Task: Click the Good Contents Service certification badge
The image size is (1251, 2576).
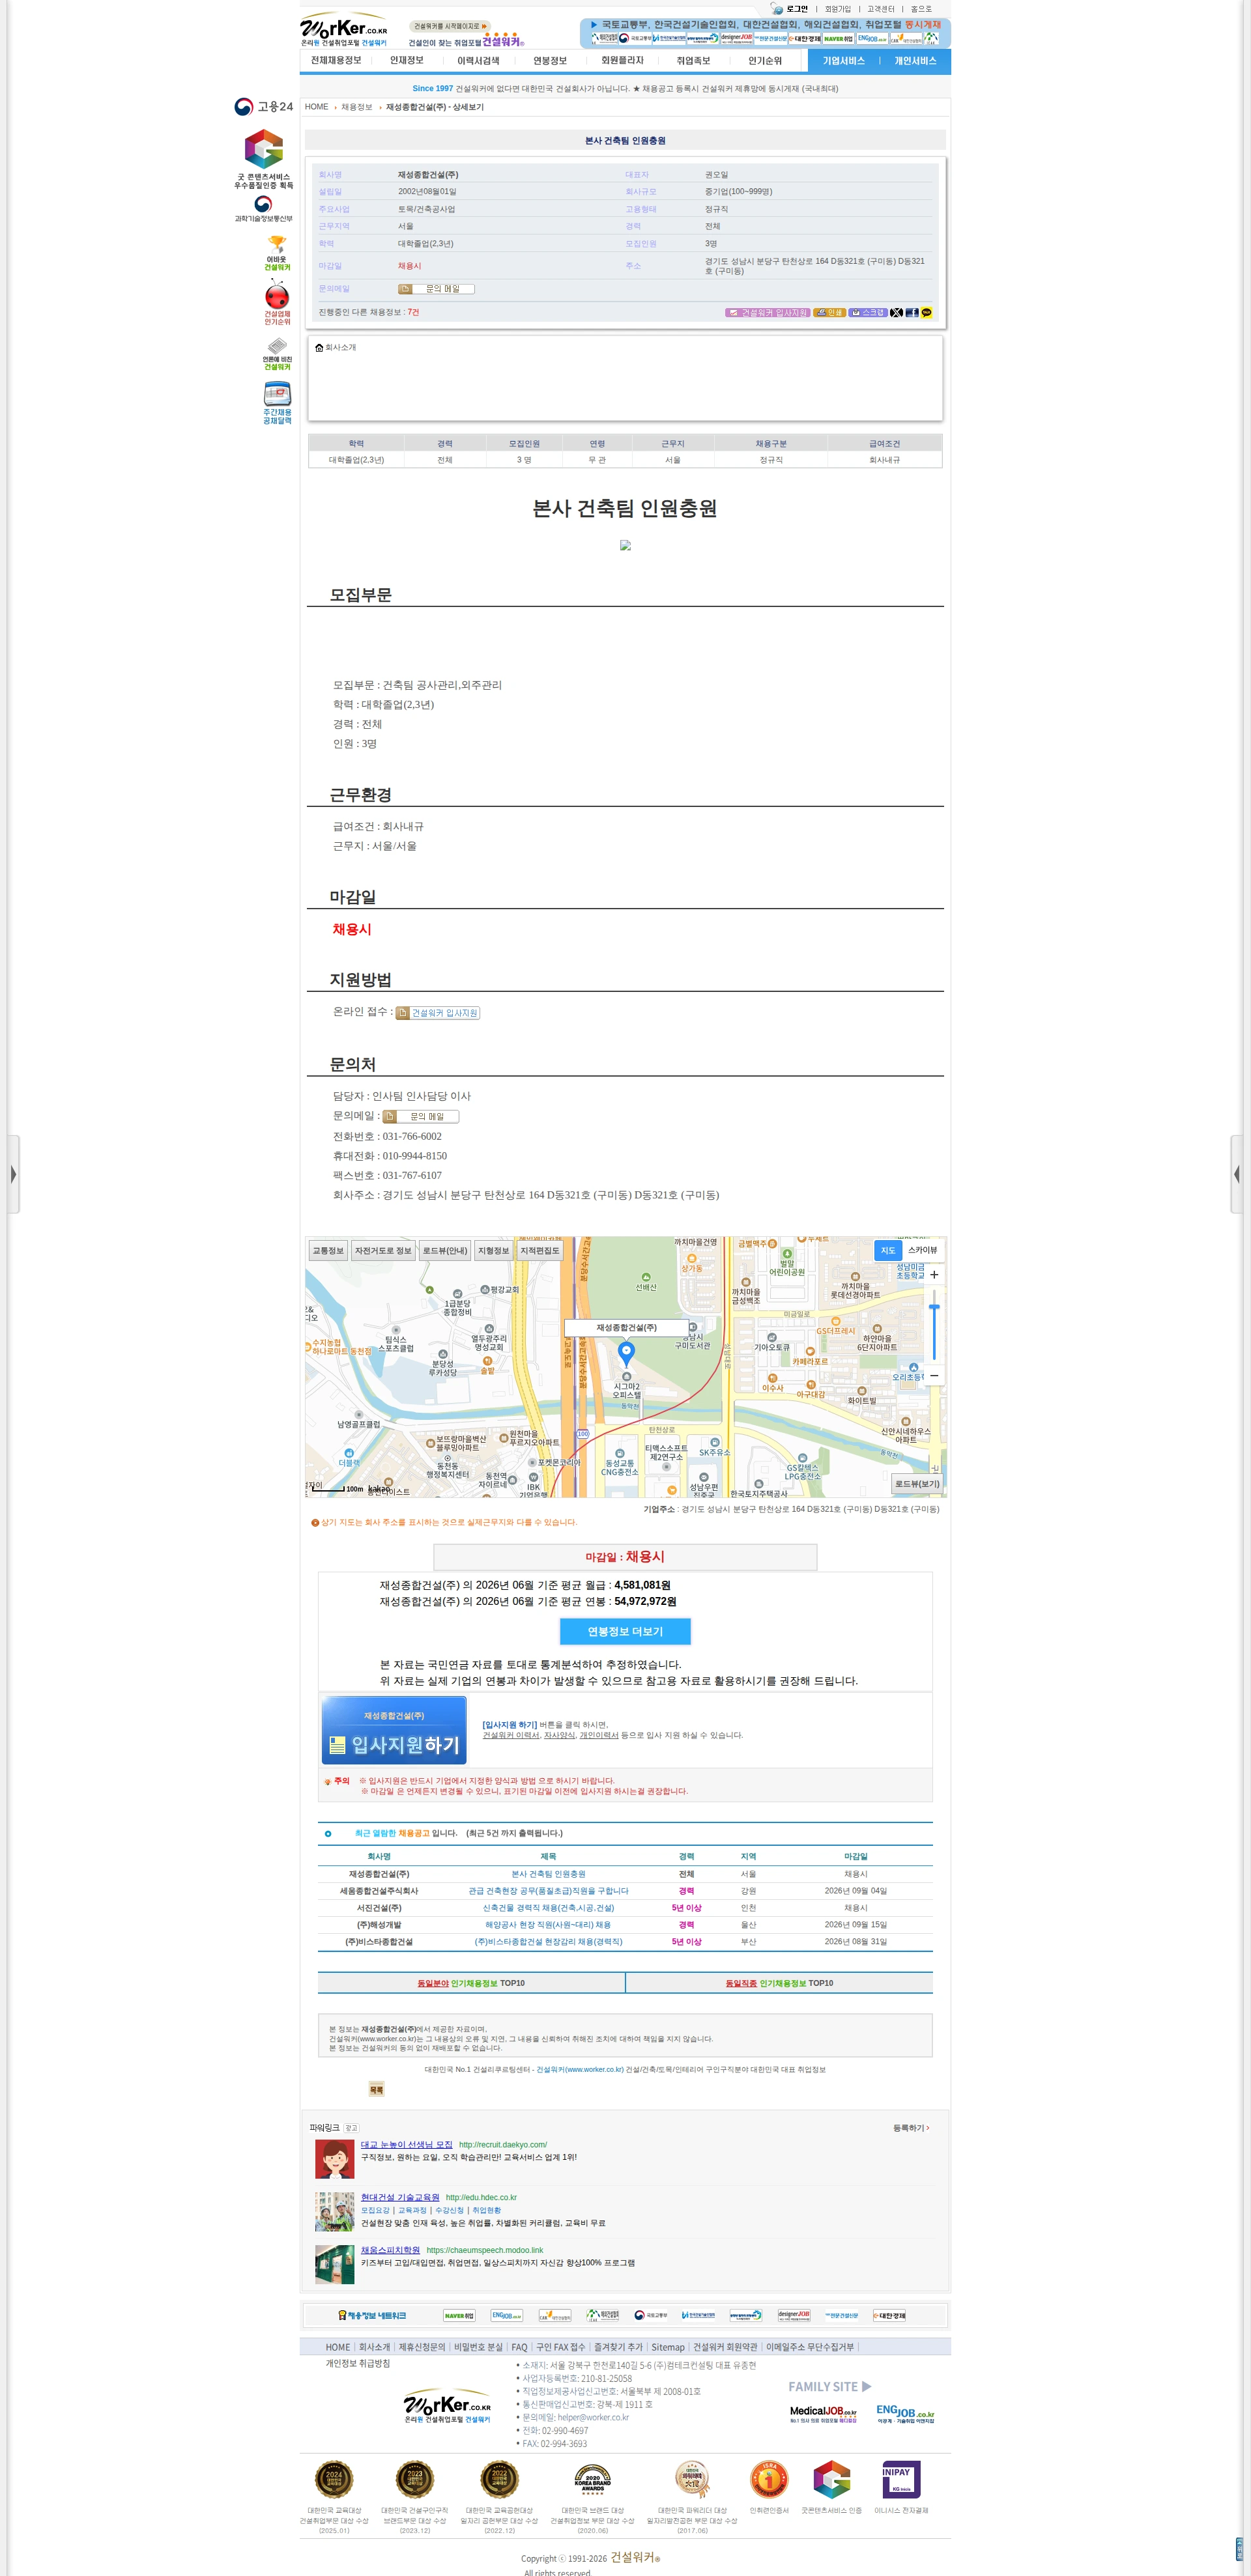Action: [x=264, y=159]
